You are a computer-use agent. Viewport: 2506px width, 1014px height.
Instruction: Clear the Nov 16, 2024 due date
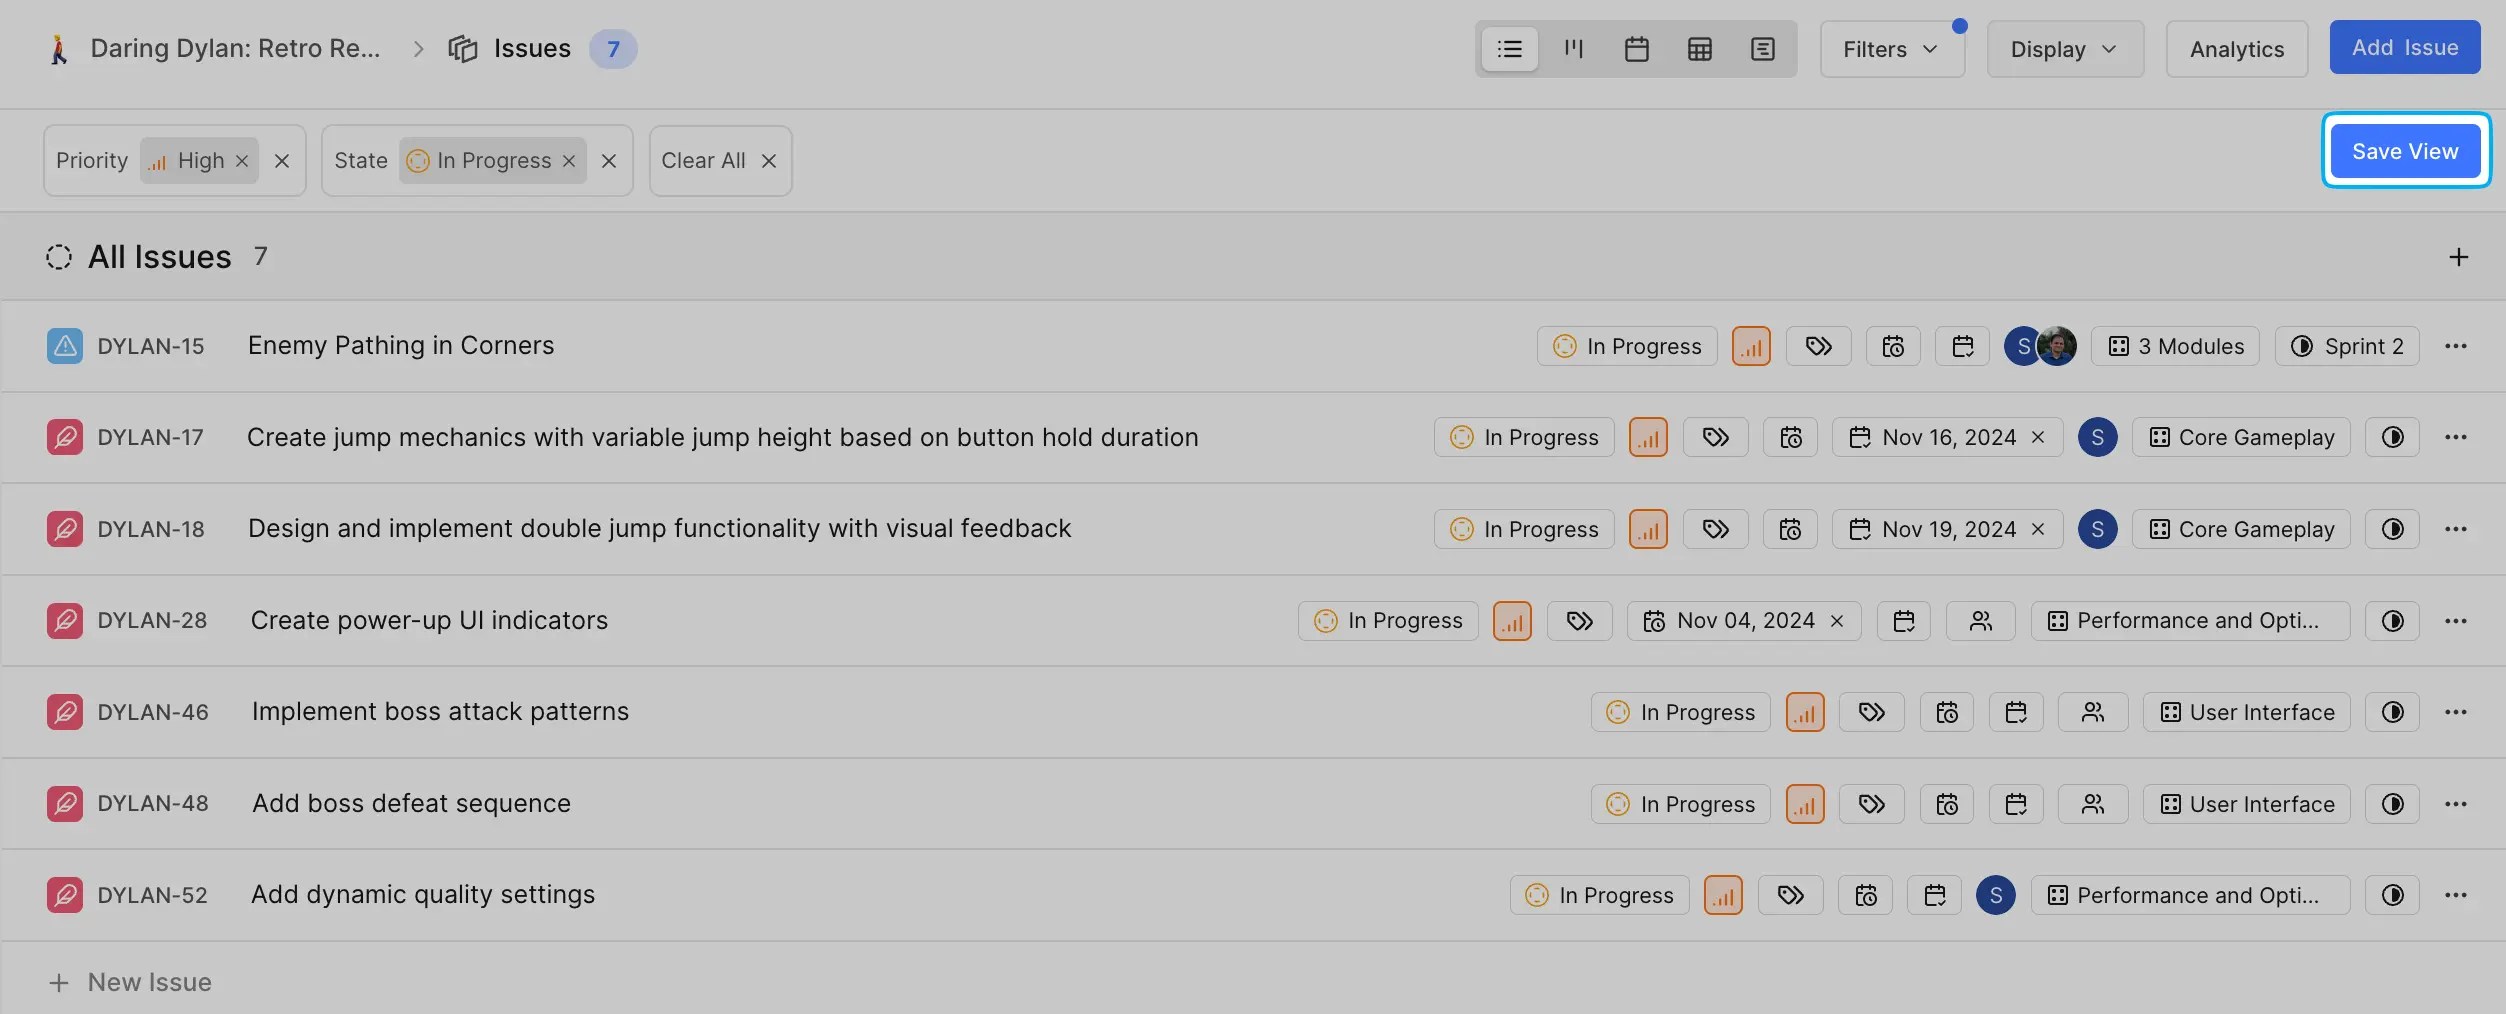point(2038,437)
